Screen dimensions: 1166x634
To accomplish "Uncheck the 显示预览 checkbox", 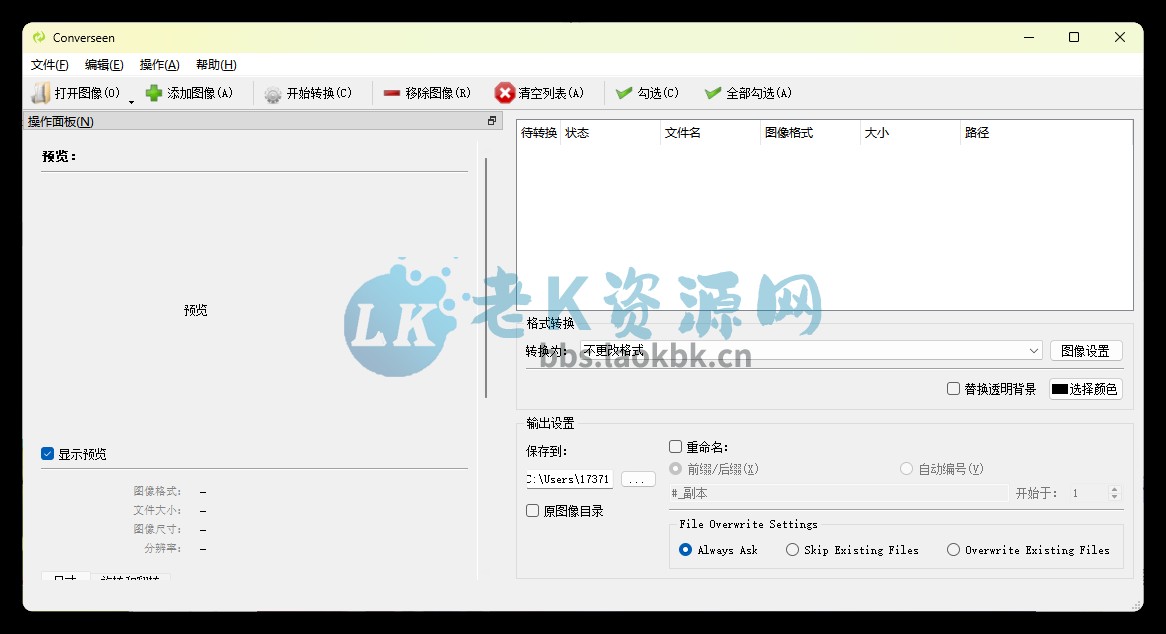I will tap(47, 454).
